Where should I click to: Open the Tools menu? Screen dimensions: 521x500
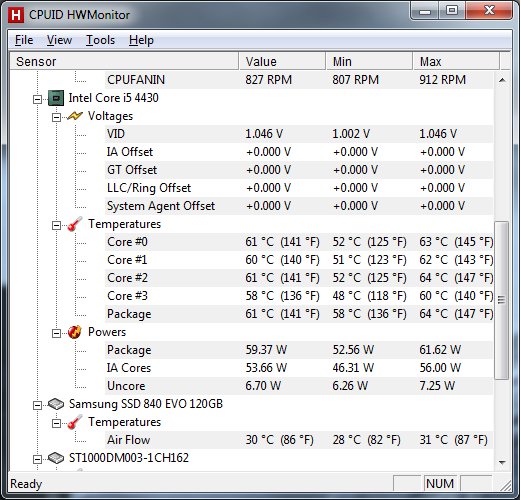[x=100, y=40]
